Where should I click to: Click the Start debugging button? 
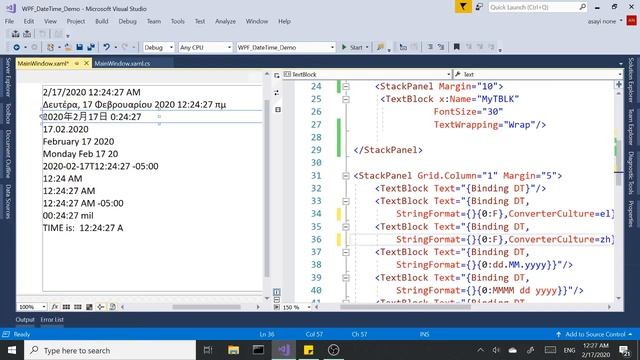[354, 47]
